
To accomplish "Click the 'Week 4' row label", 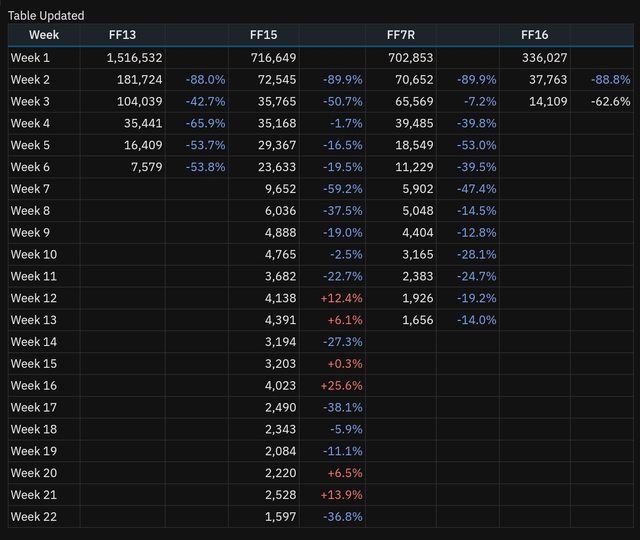I will point(30,123).
